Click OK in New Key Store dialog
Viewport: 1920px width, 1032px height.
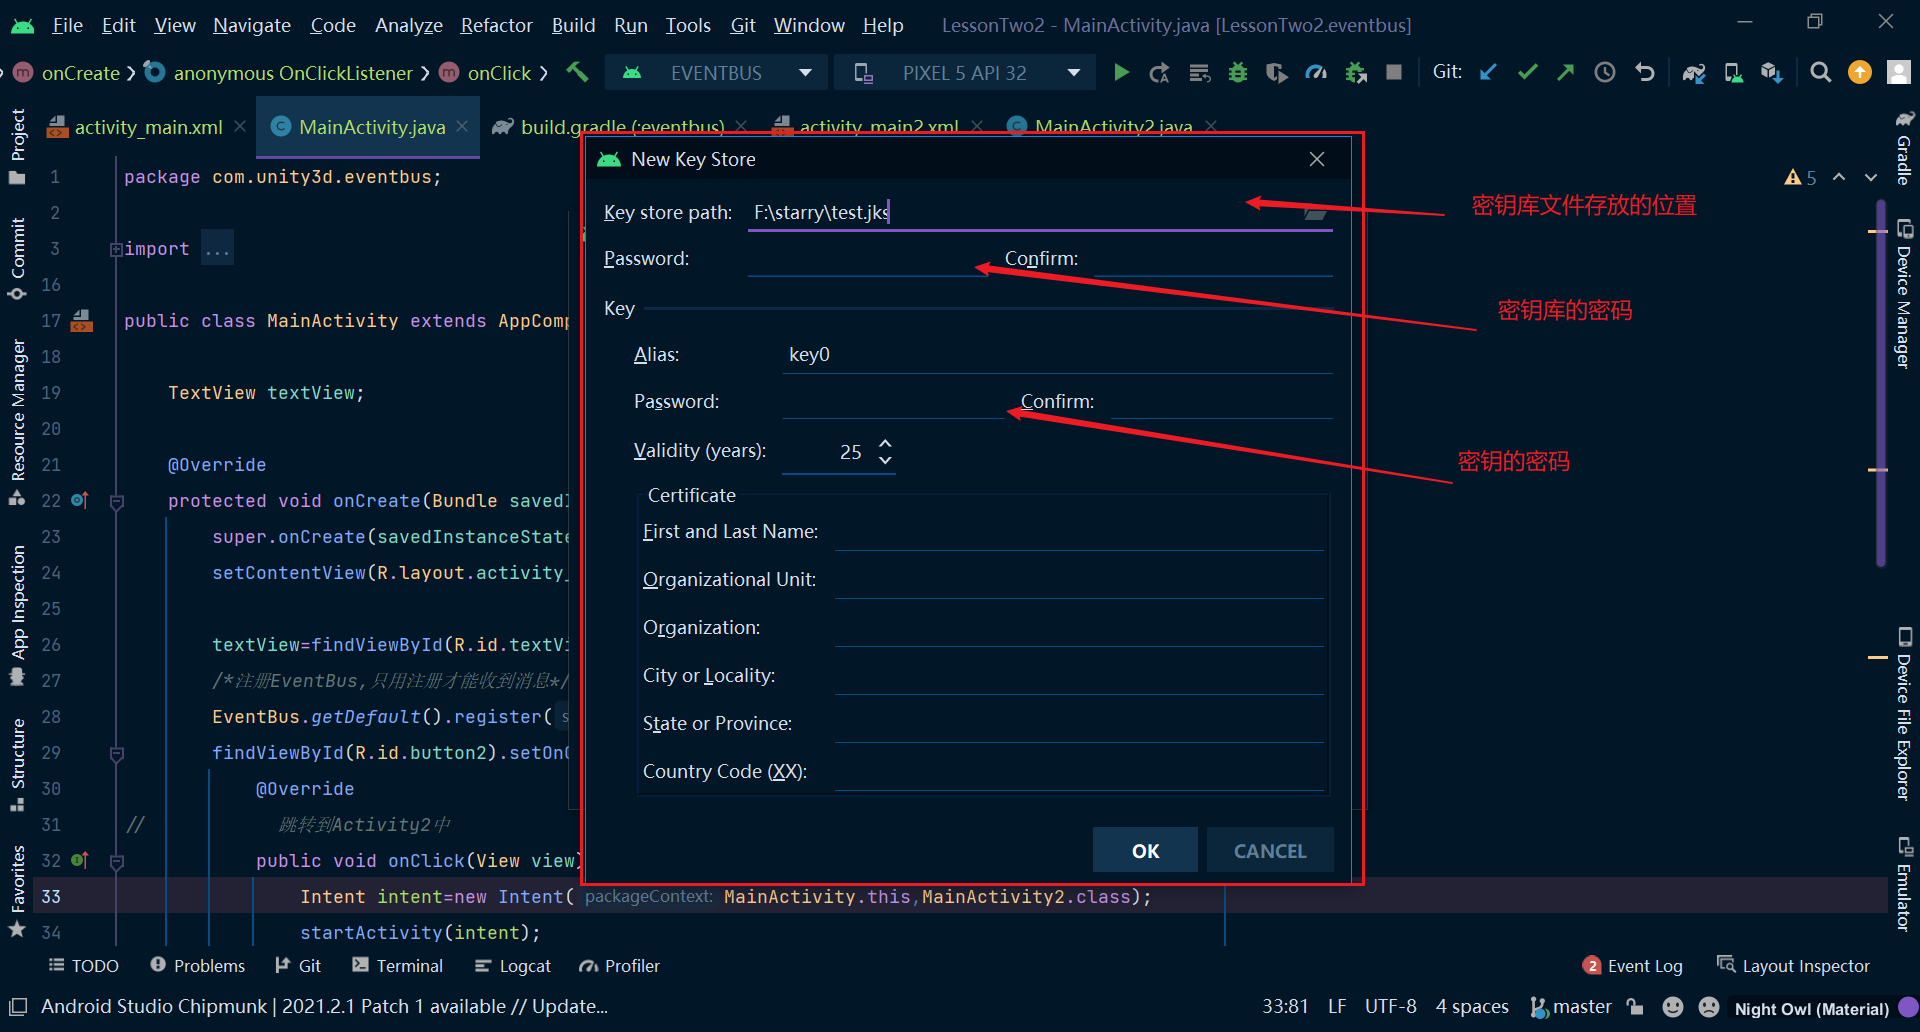point(1145,850)
